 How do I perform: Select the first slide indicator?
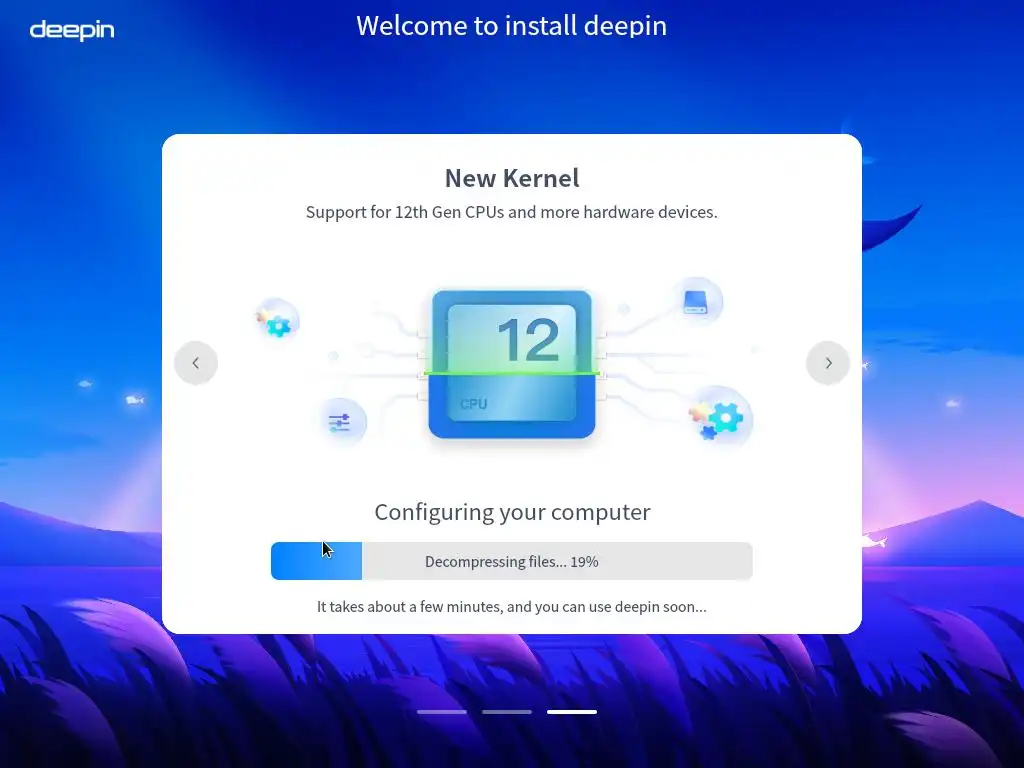[442, 712]
